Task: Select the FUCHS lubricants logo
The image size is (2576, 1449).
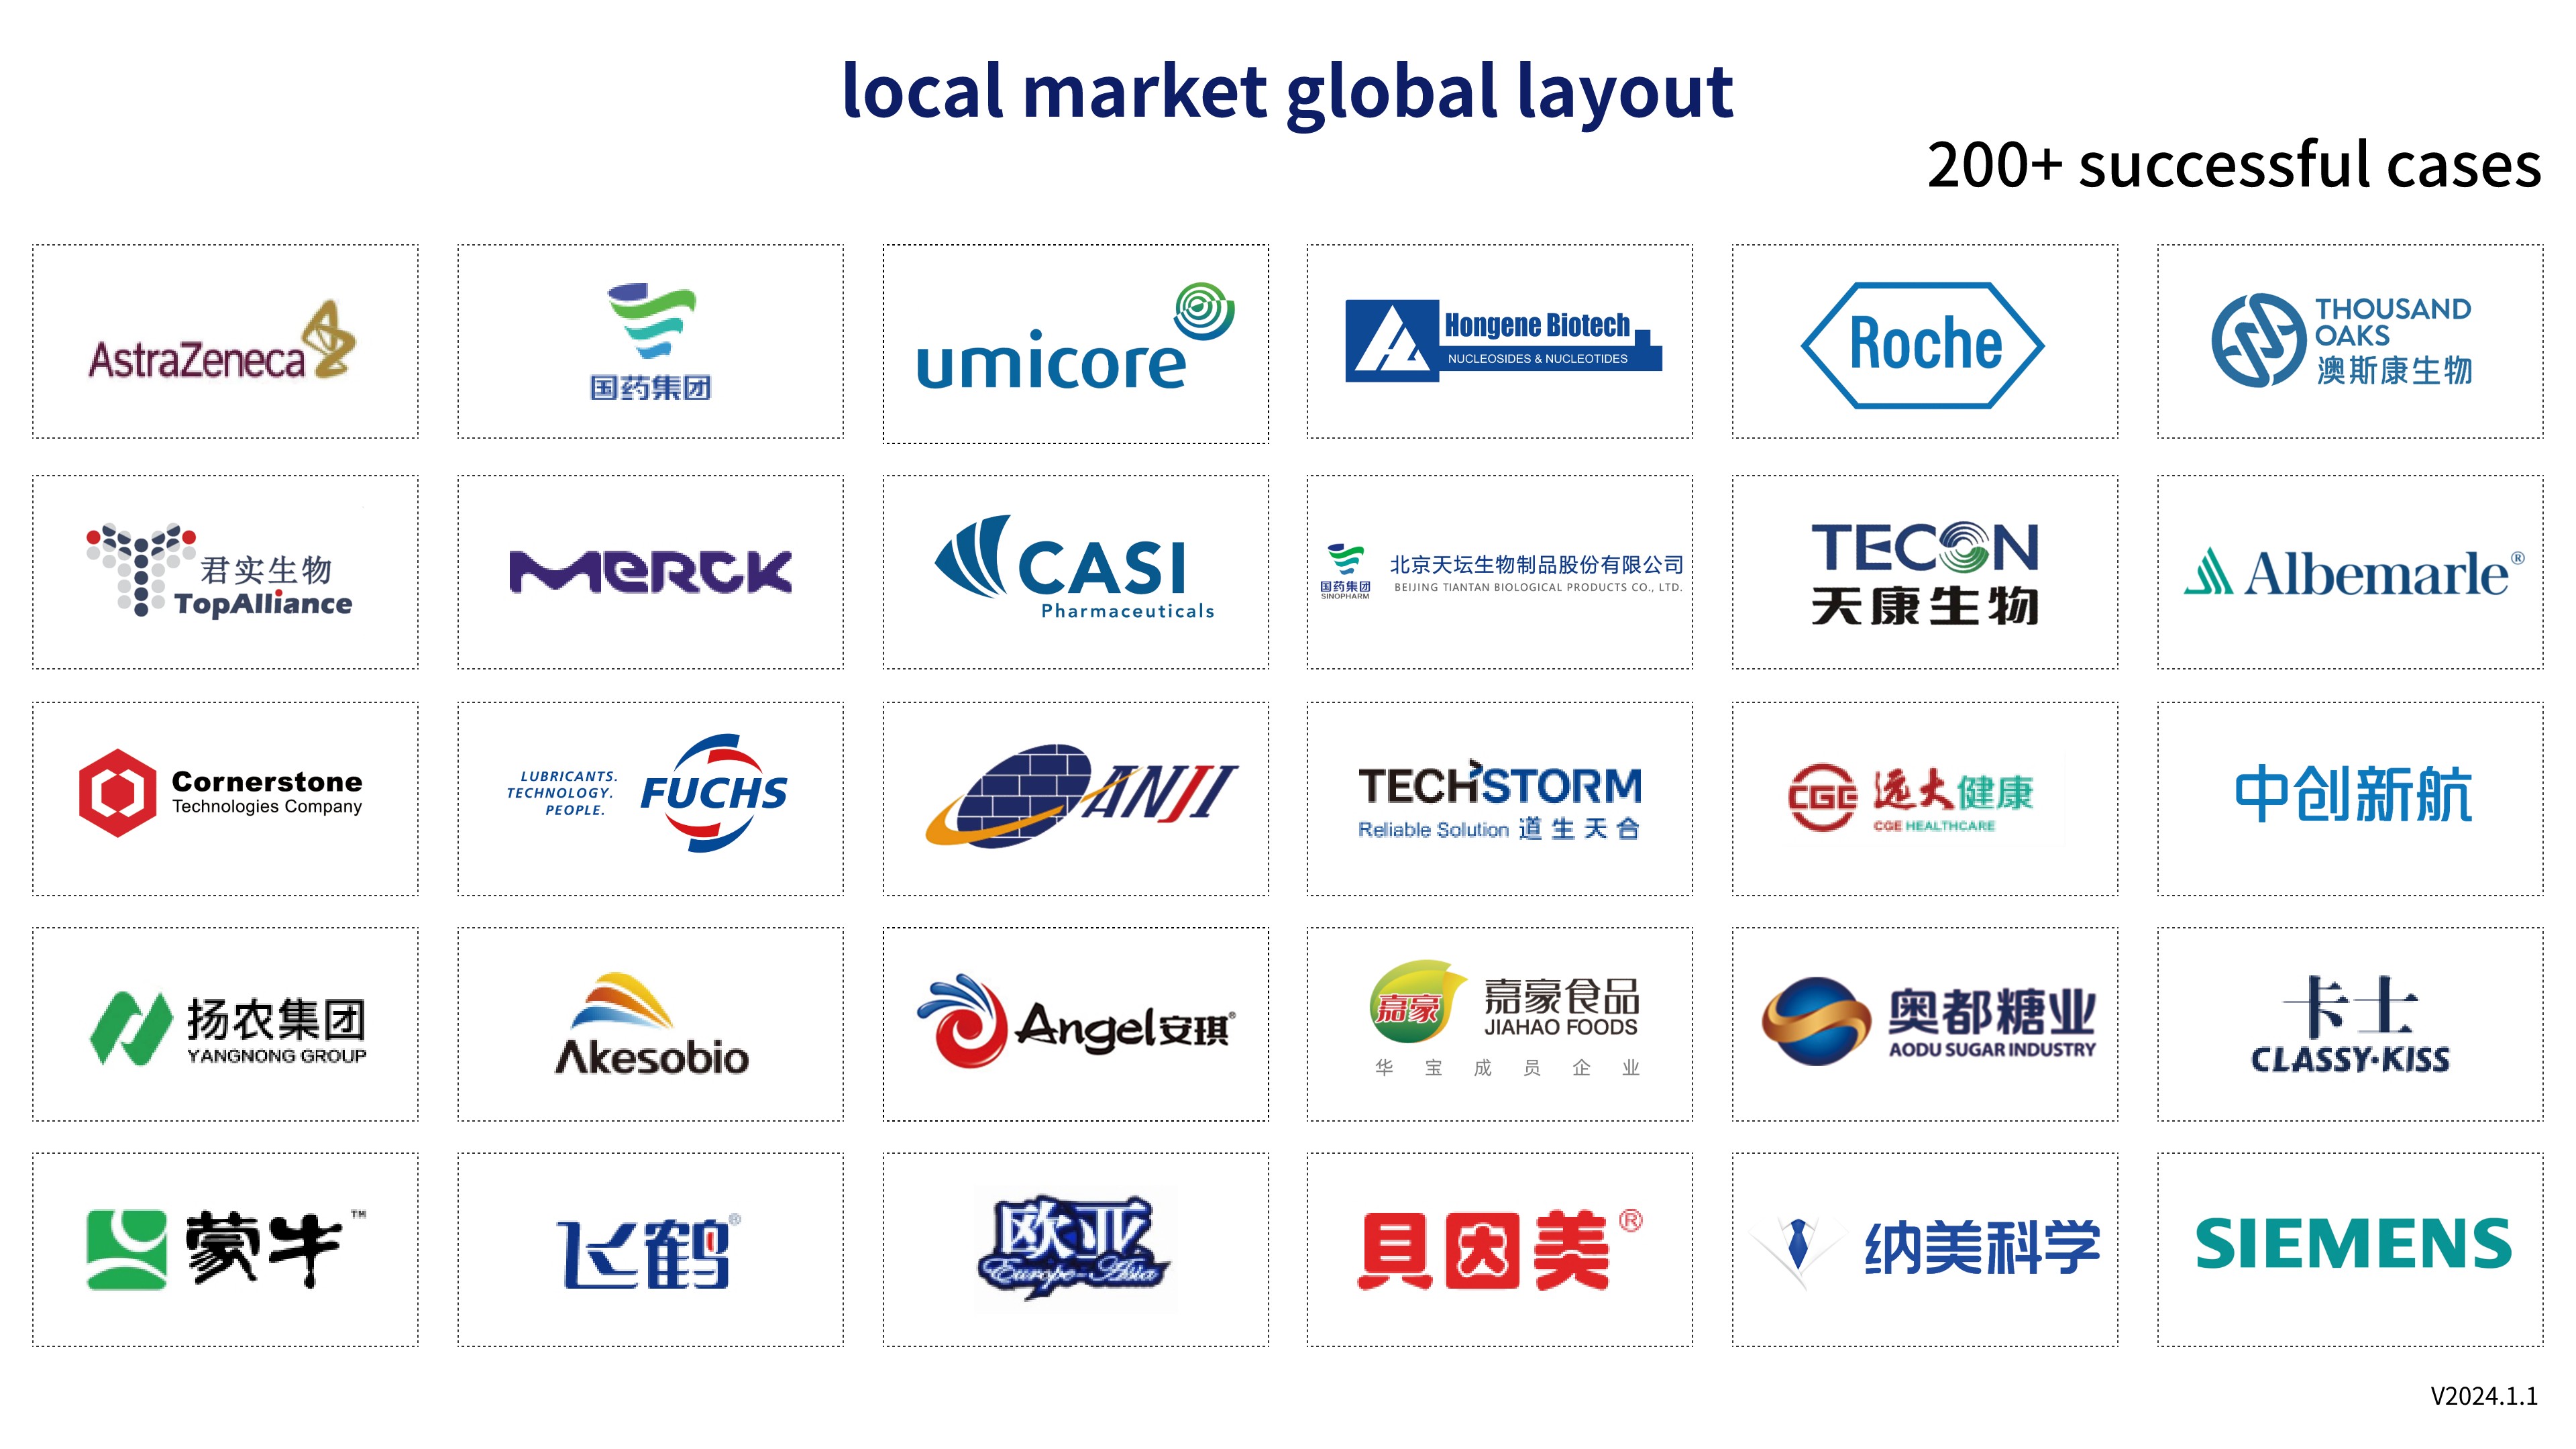Action: point(647,793)
